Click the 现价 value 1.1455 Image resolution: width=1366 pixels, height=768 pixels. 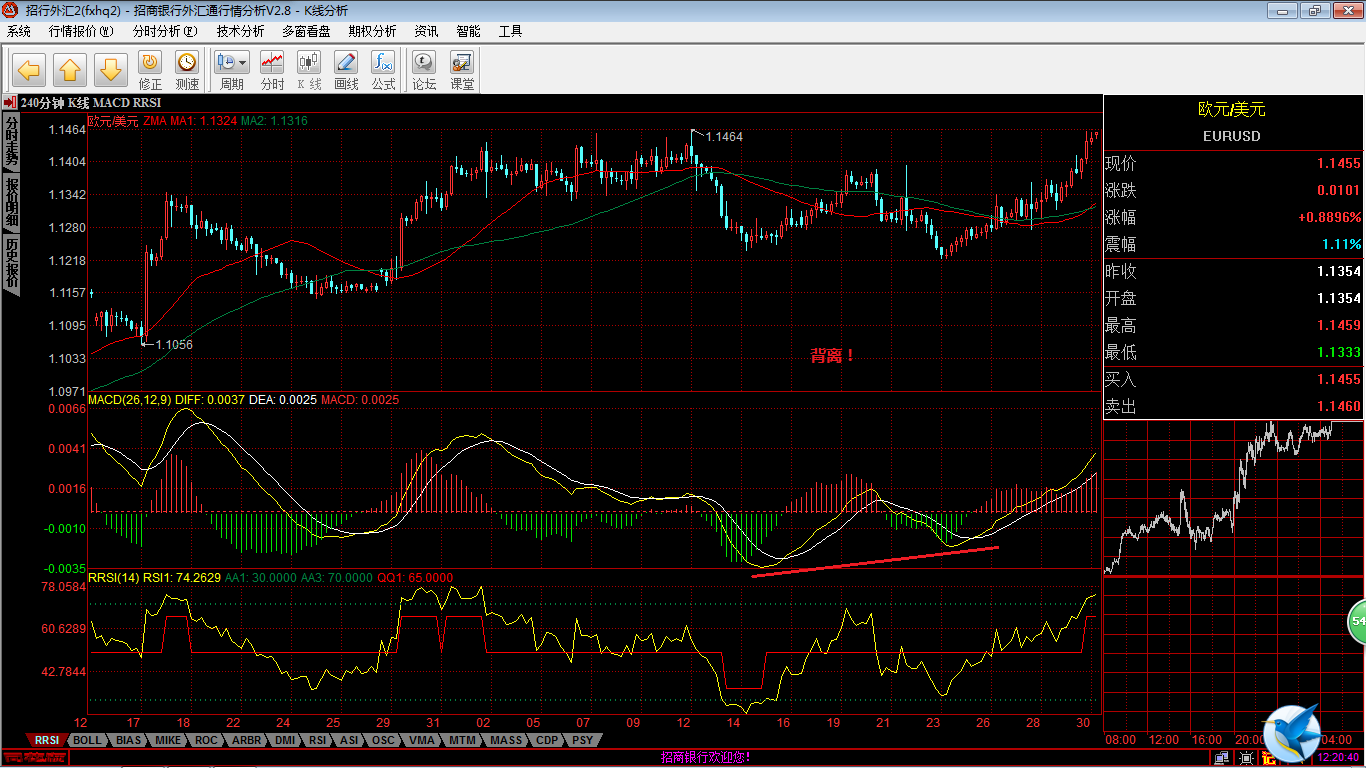point(1338,163)
